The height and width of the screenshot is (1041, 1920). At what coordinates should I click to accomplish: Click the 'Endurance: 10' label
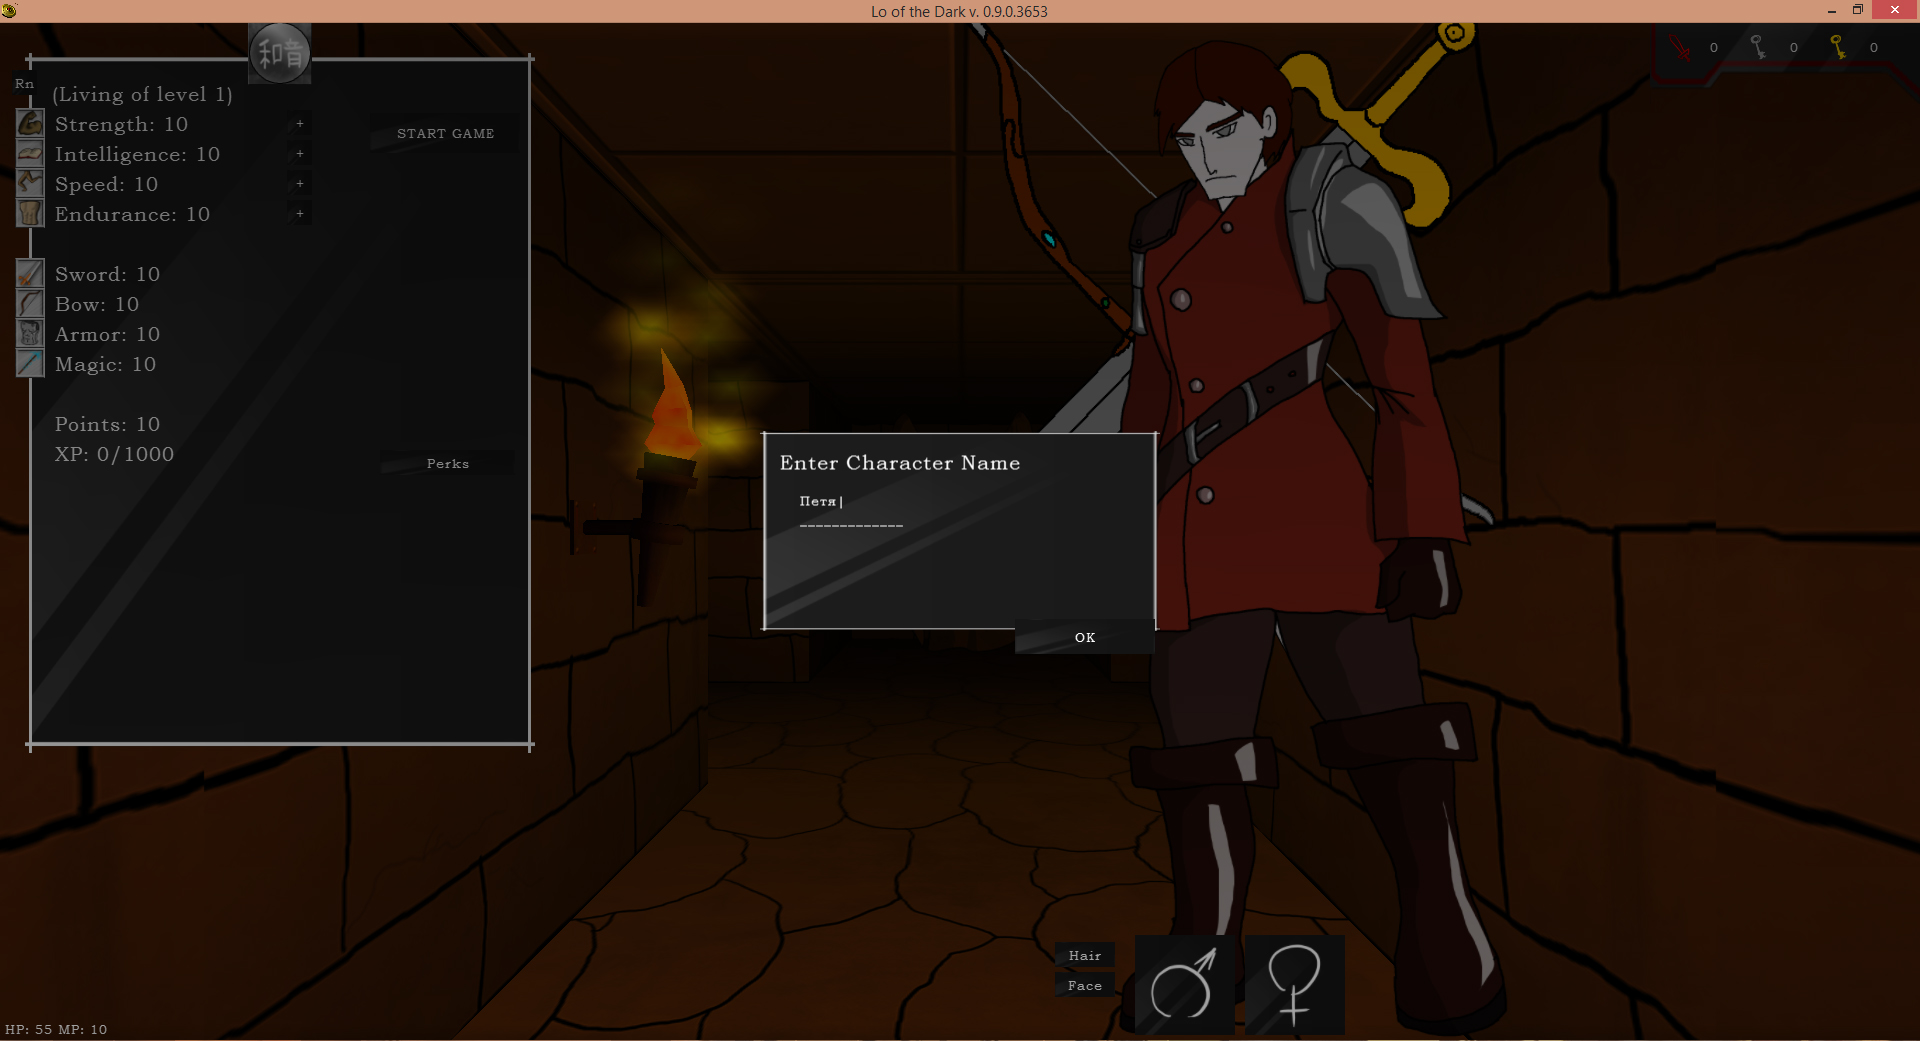point(132,214)
